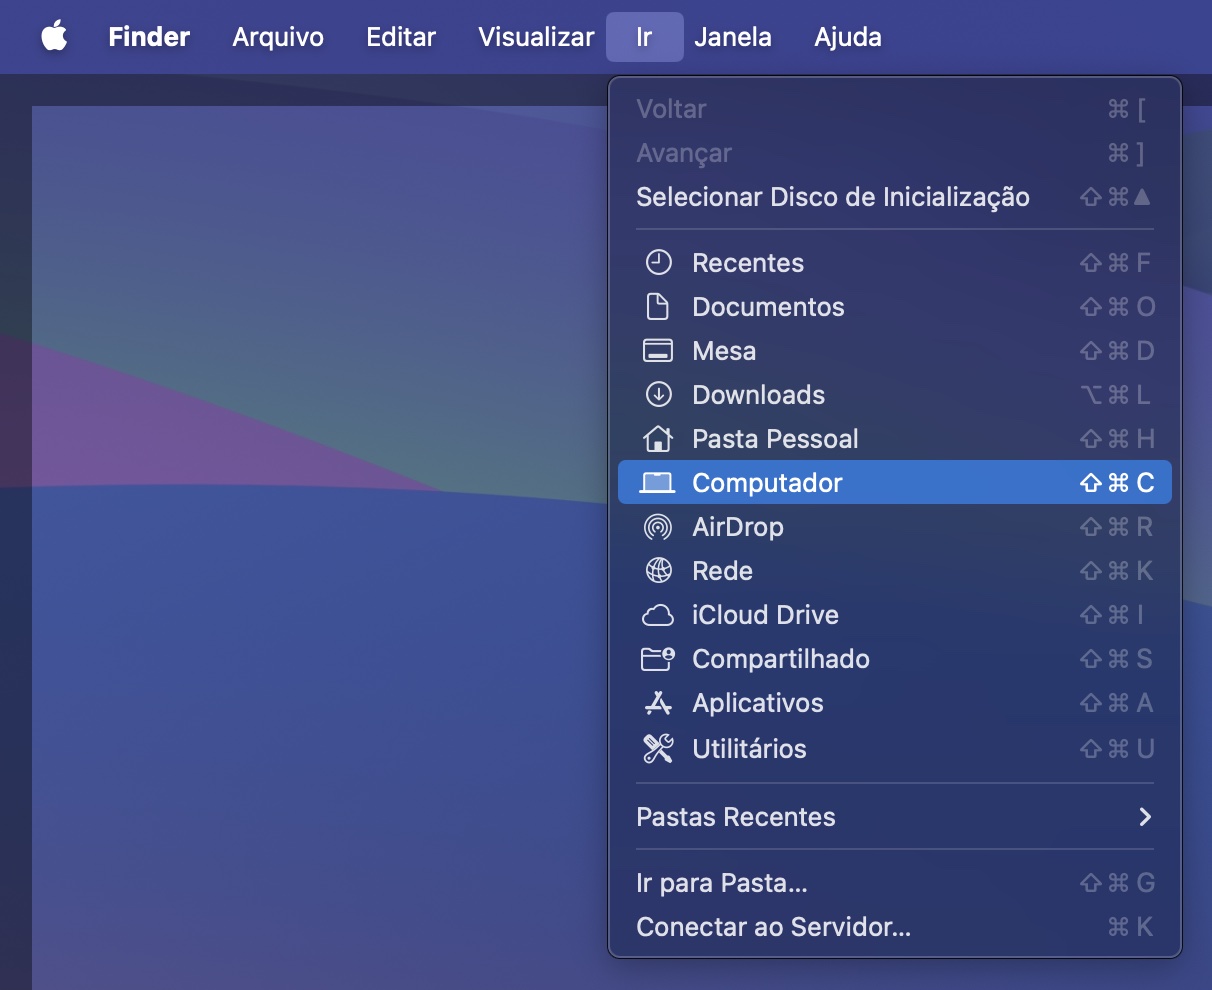Select the Recentes clock icon
Image resolution: width=1212 pixels, height=990 pixels.
(659, 262)
